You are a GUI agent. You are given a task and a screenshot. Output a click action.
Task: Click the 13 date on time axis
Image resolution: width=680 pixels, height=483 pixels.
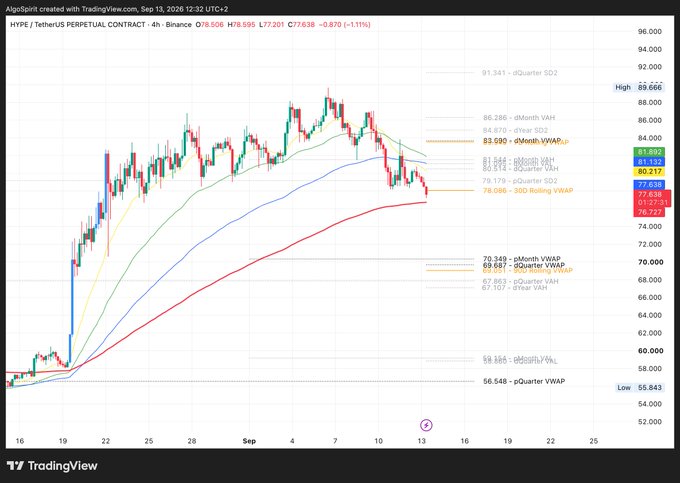421,441
